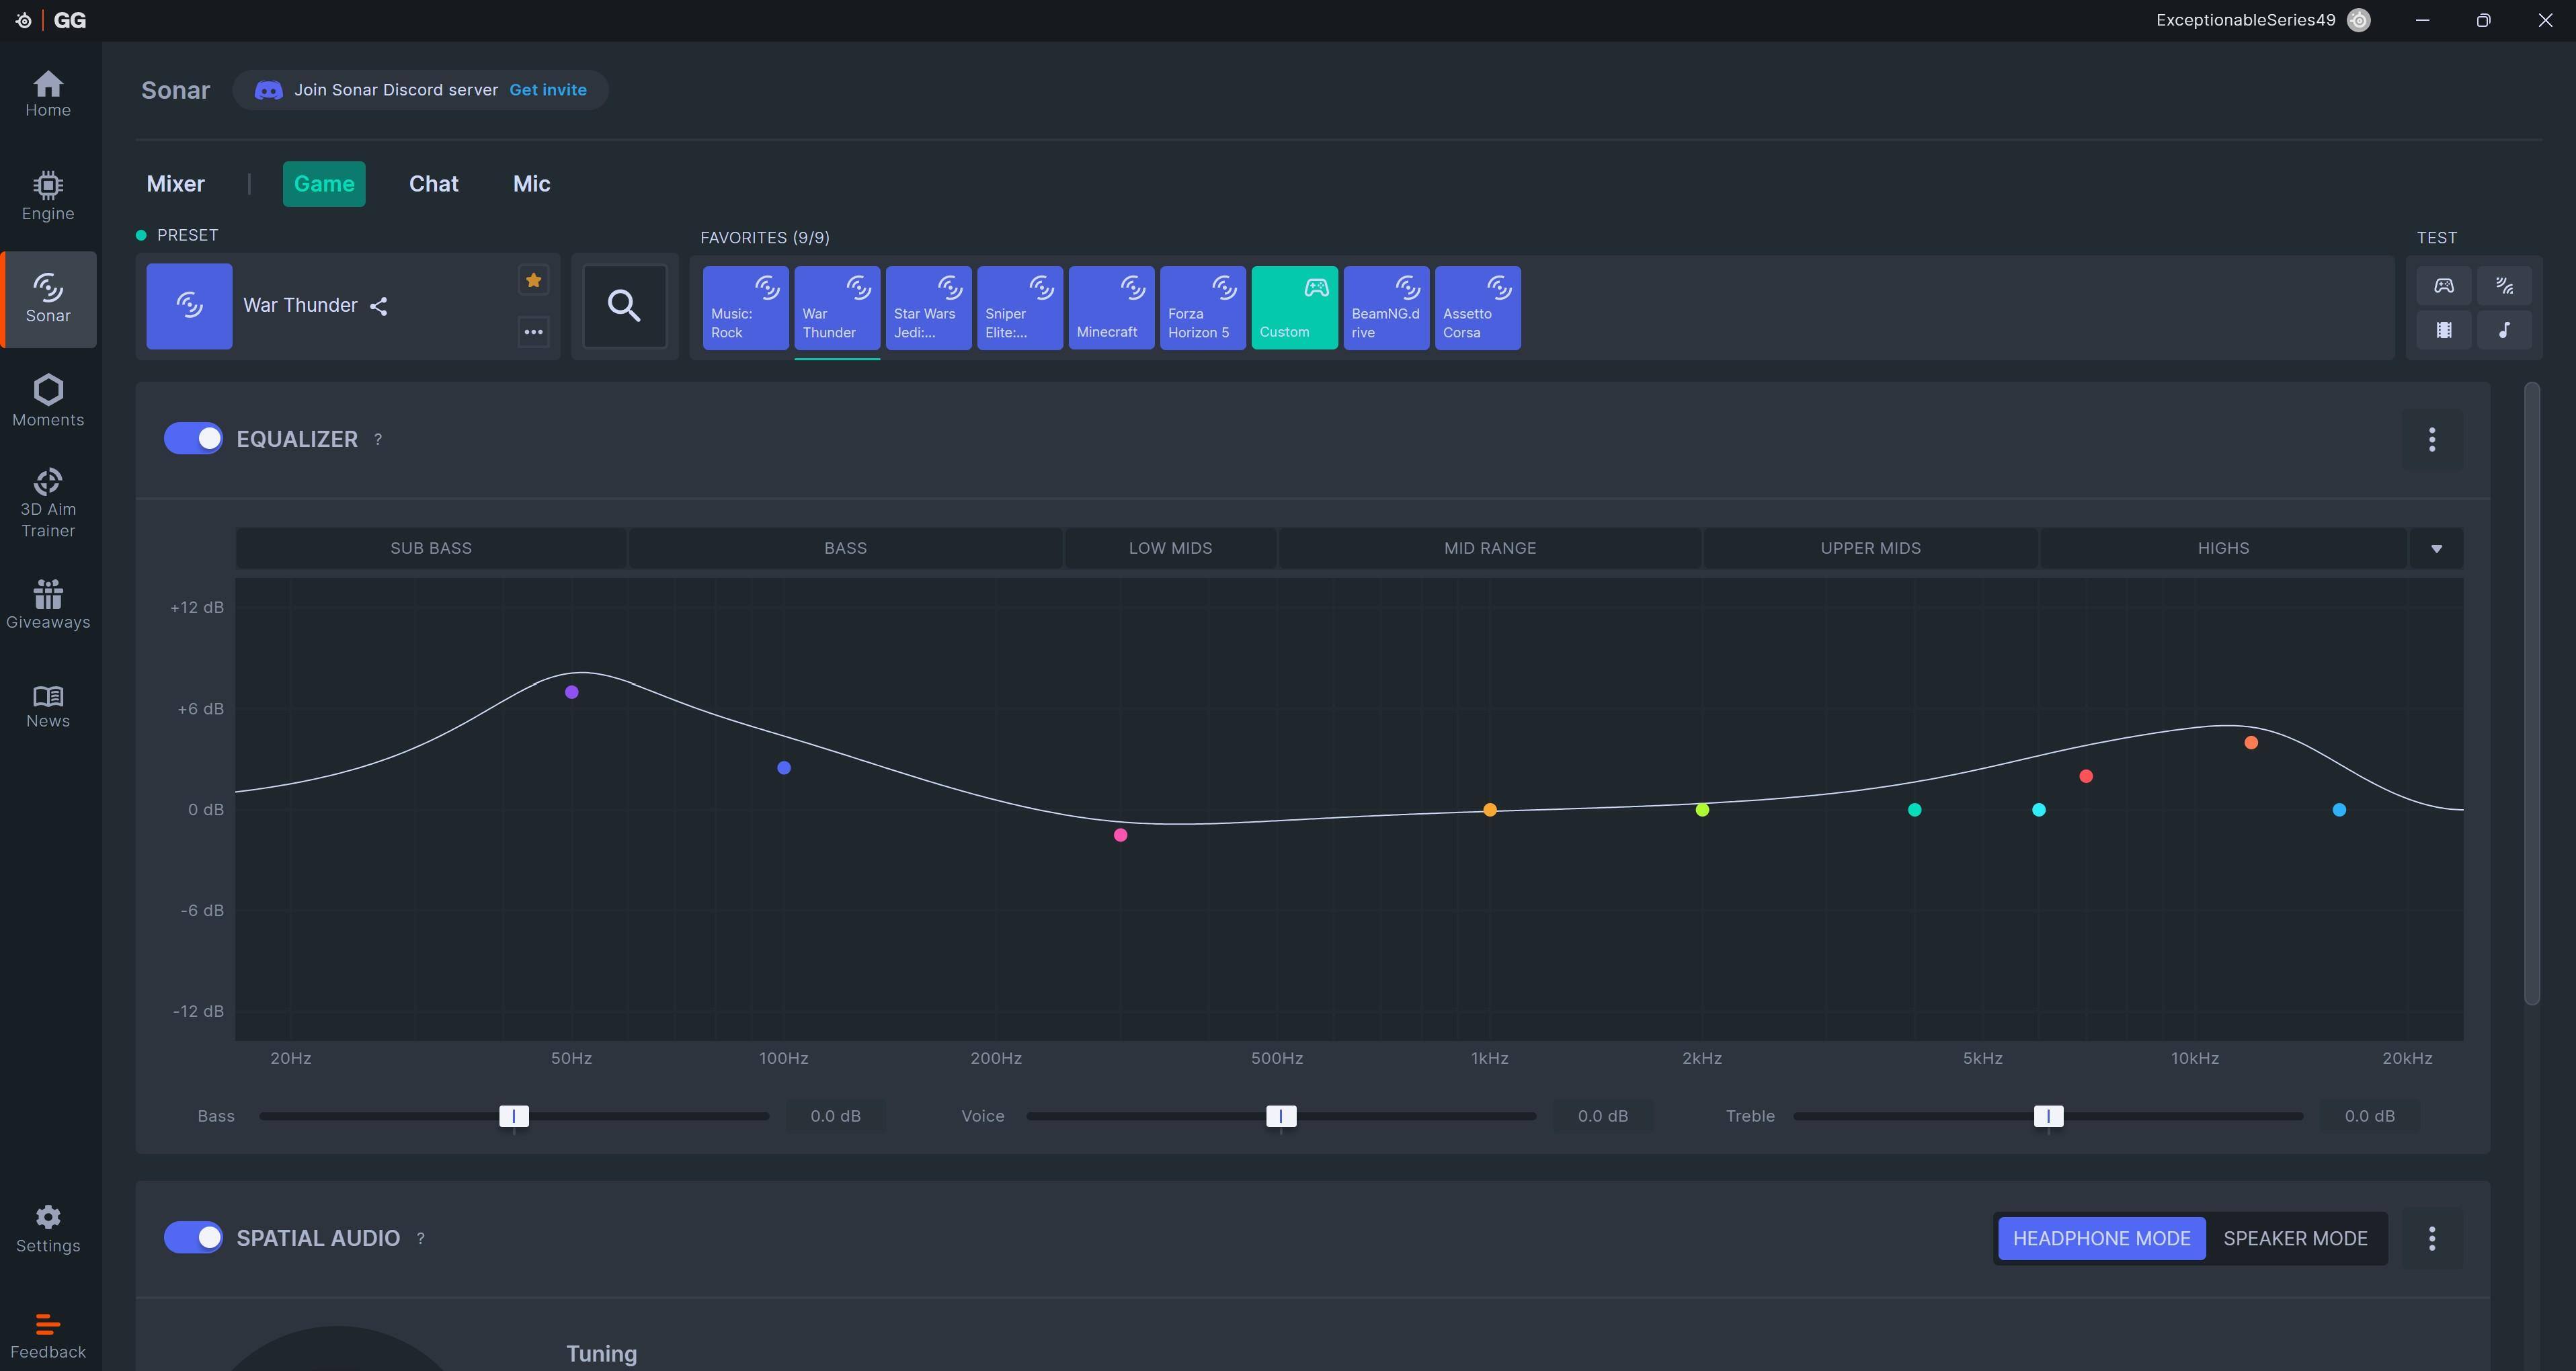
Task: Play the gaming test sound
Action: point(2444,286)
